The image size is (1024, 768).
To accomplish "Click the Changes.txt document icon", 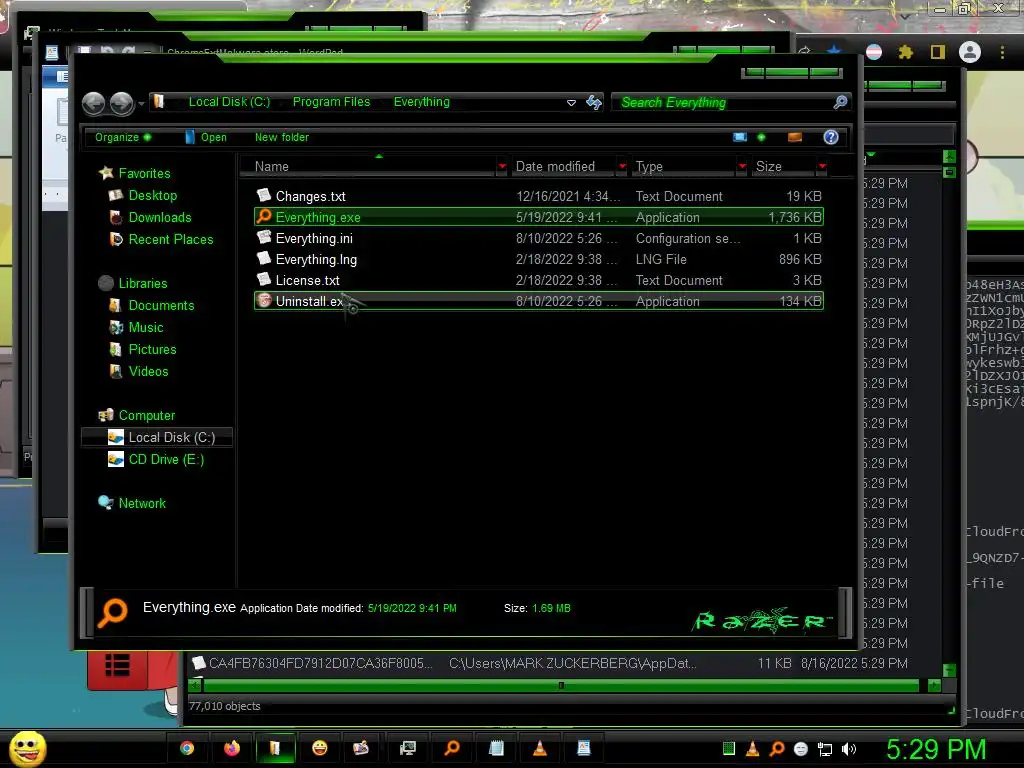I will click(264, 195).
